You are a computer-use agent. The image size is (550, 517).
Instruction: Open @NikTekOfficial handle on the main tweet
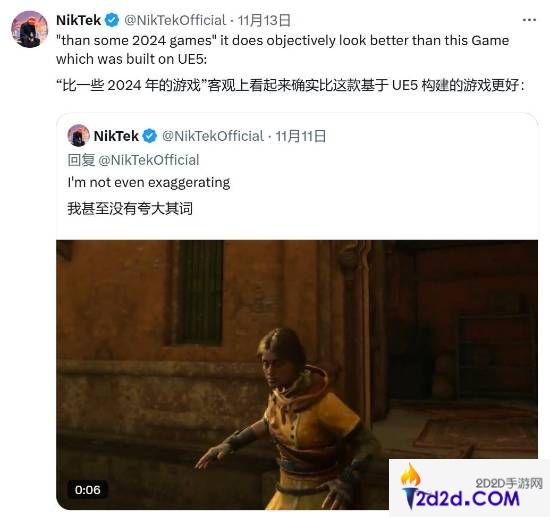(x=175, y=20)
